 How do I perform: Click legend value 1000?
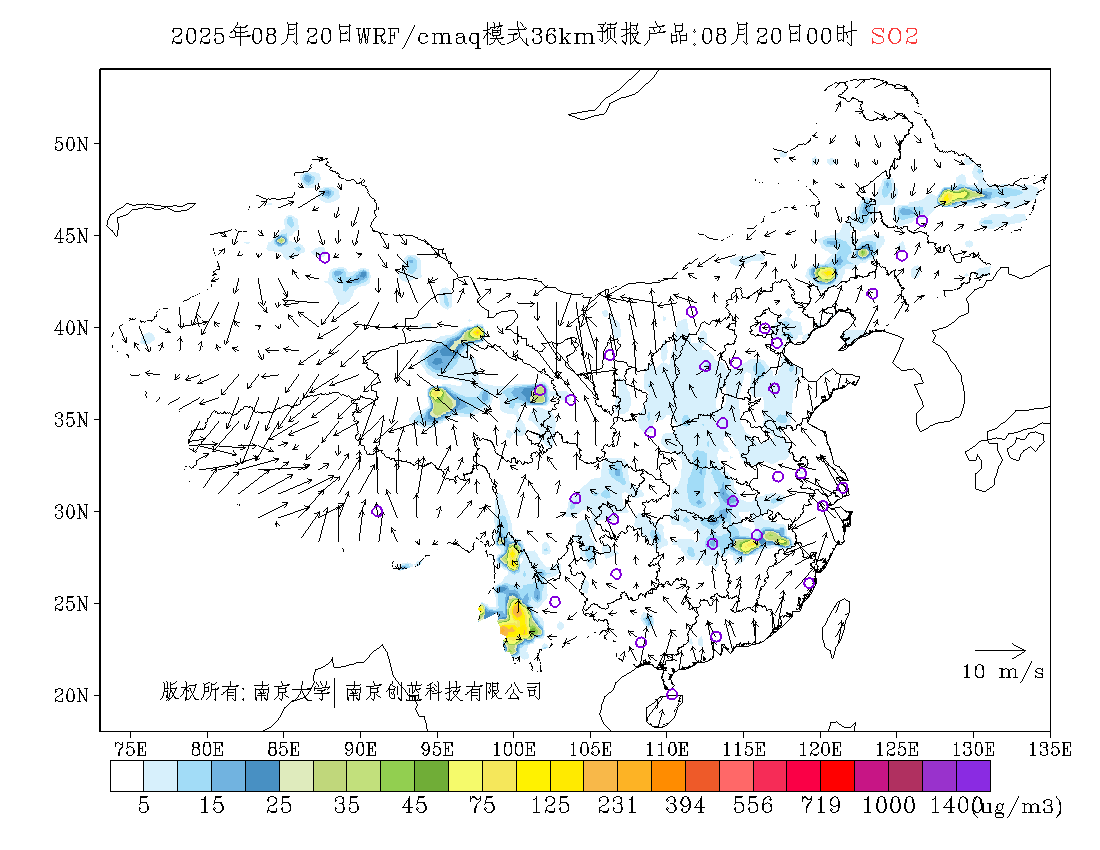point(888,805)
